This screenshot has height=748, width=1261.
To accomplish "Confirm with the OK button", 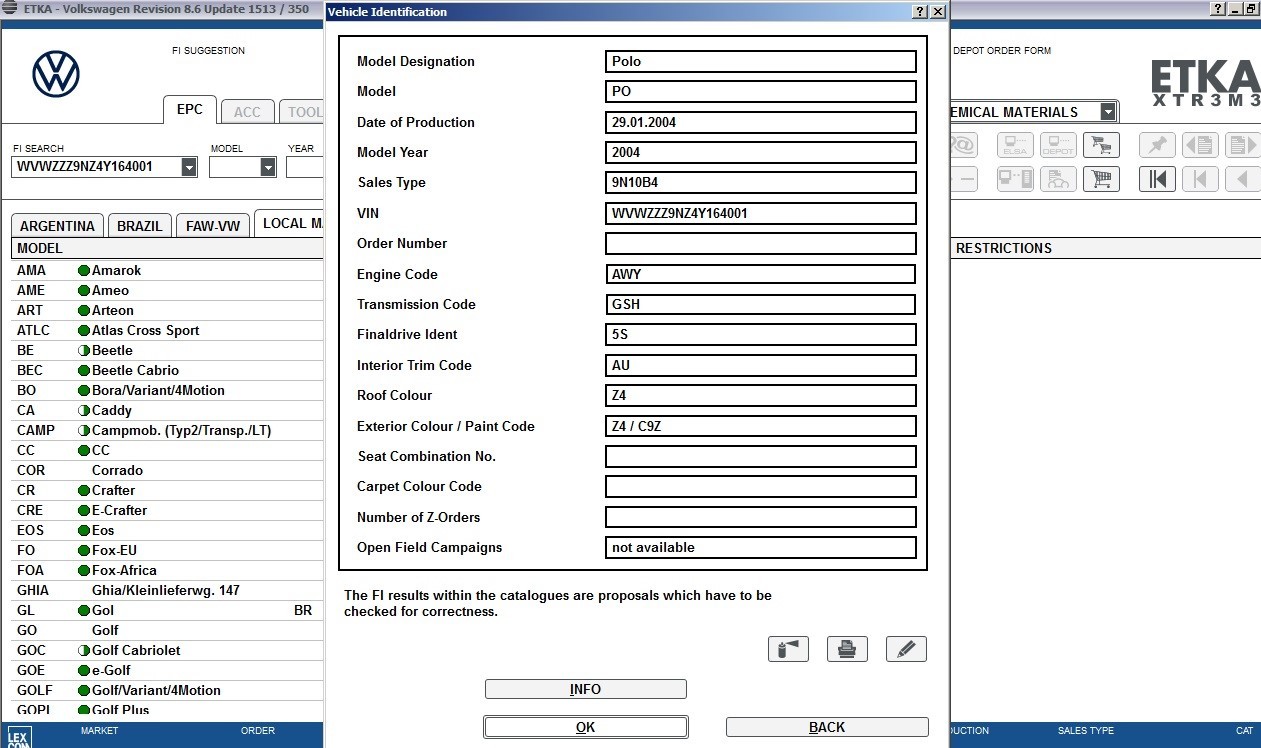I will point(585,726).
